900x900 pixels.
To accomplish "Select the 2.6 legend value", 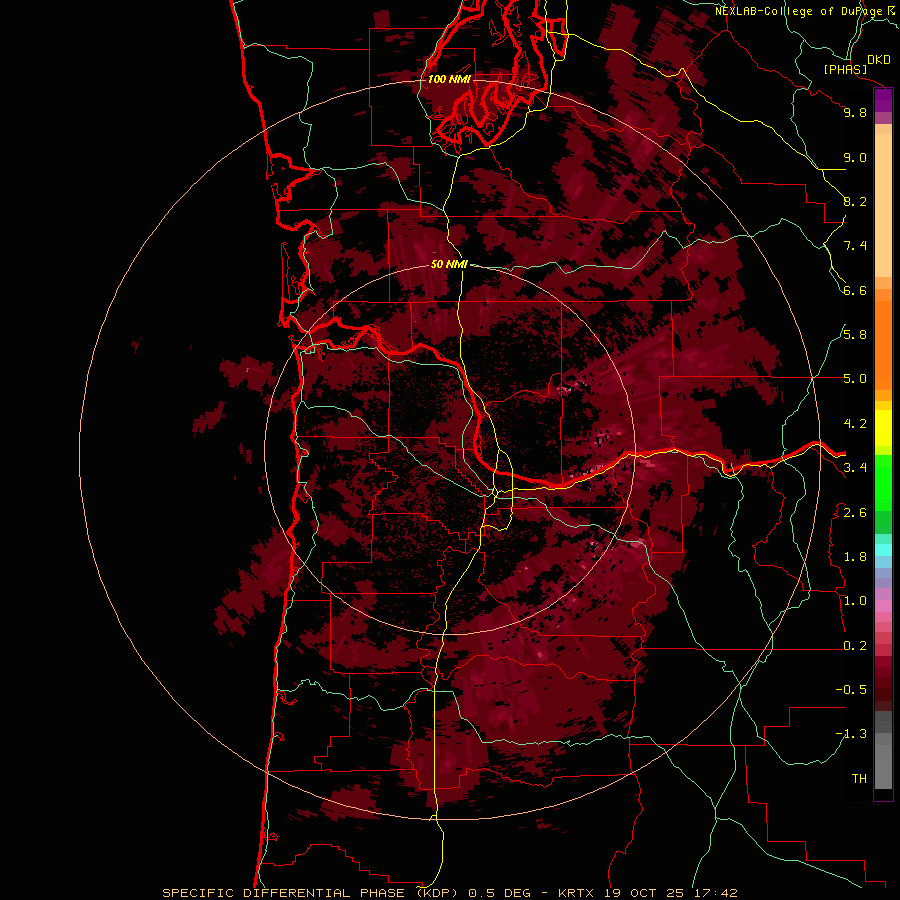I will 855,513.
